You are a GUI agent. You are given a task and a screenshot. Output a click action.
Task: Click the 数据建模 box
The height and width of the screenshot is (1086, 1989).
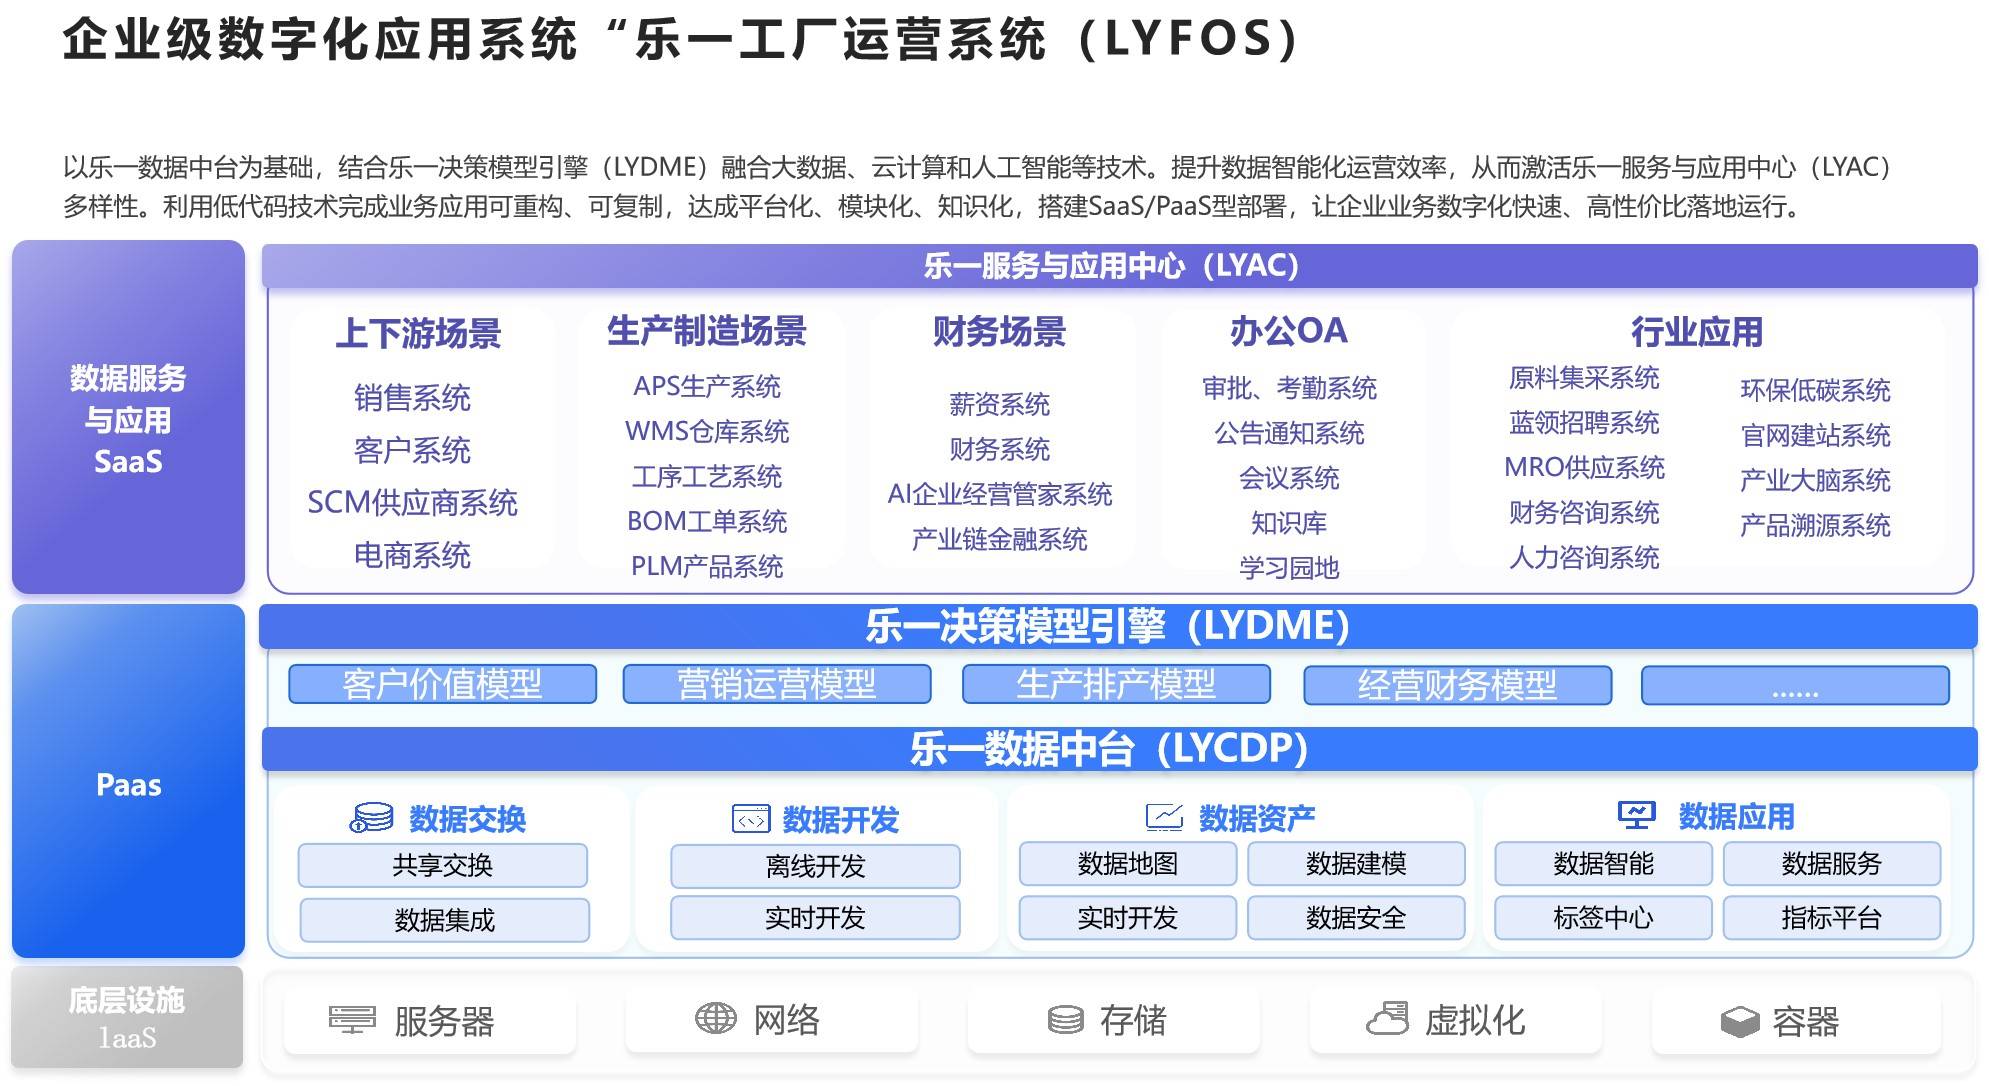(1356, 864)
